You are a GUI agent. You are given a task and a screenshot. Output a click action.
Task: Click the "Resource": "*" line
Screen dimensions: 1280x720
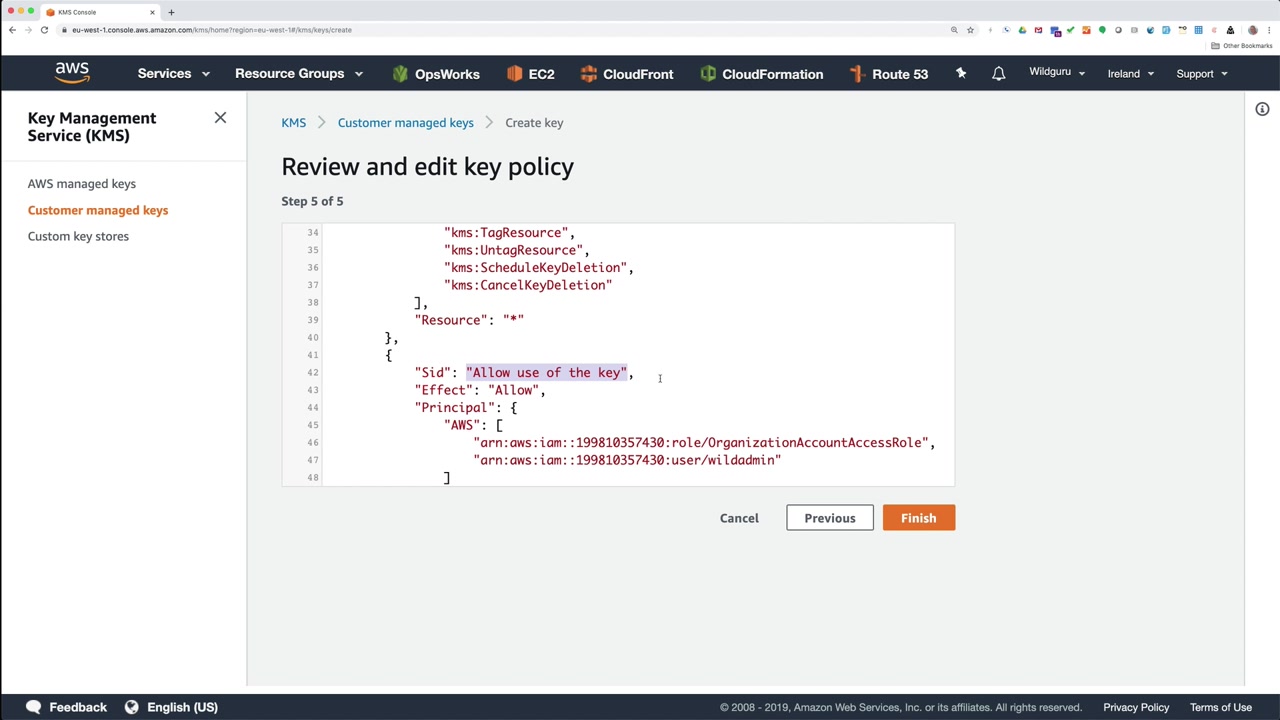469,320
